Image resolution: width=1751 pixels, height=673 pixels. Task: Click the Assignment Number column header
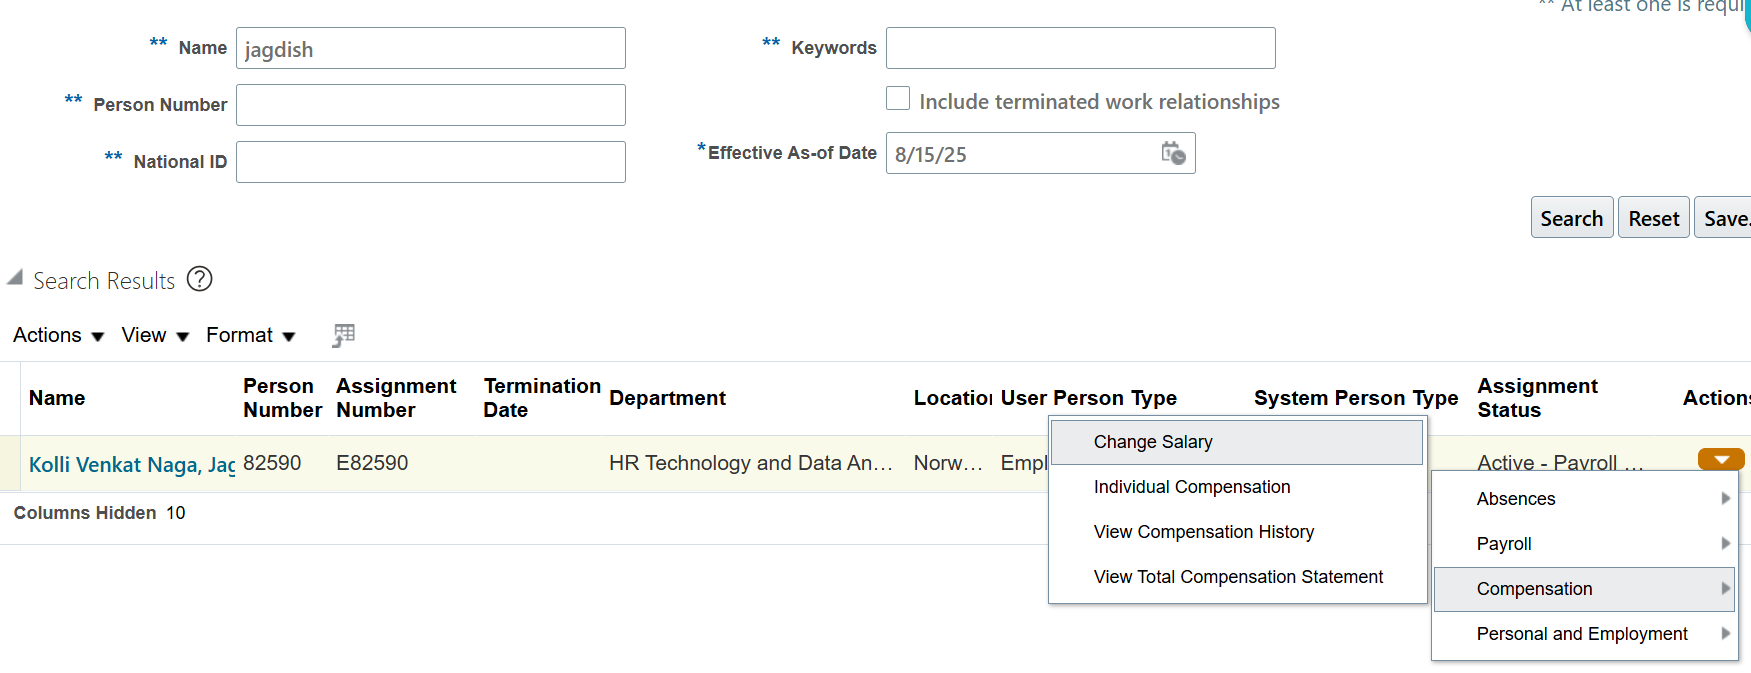click(396, 398)
